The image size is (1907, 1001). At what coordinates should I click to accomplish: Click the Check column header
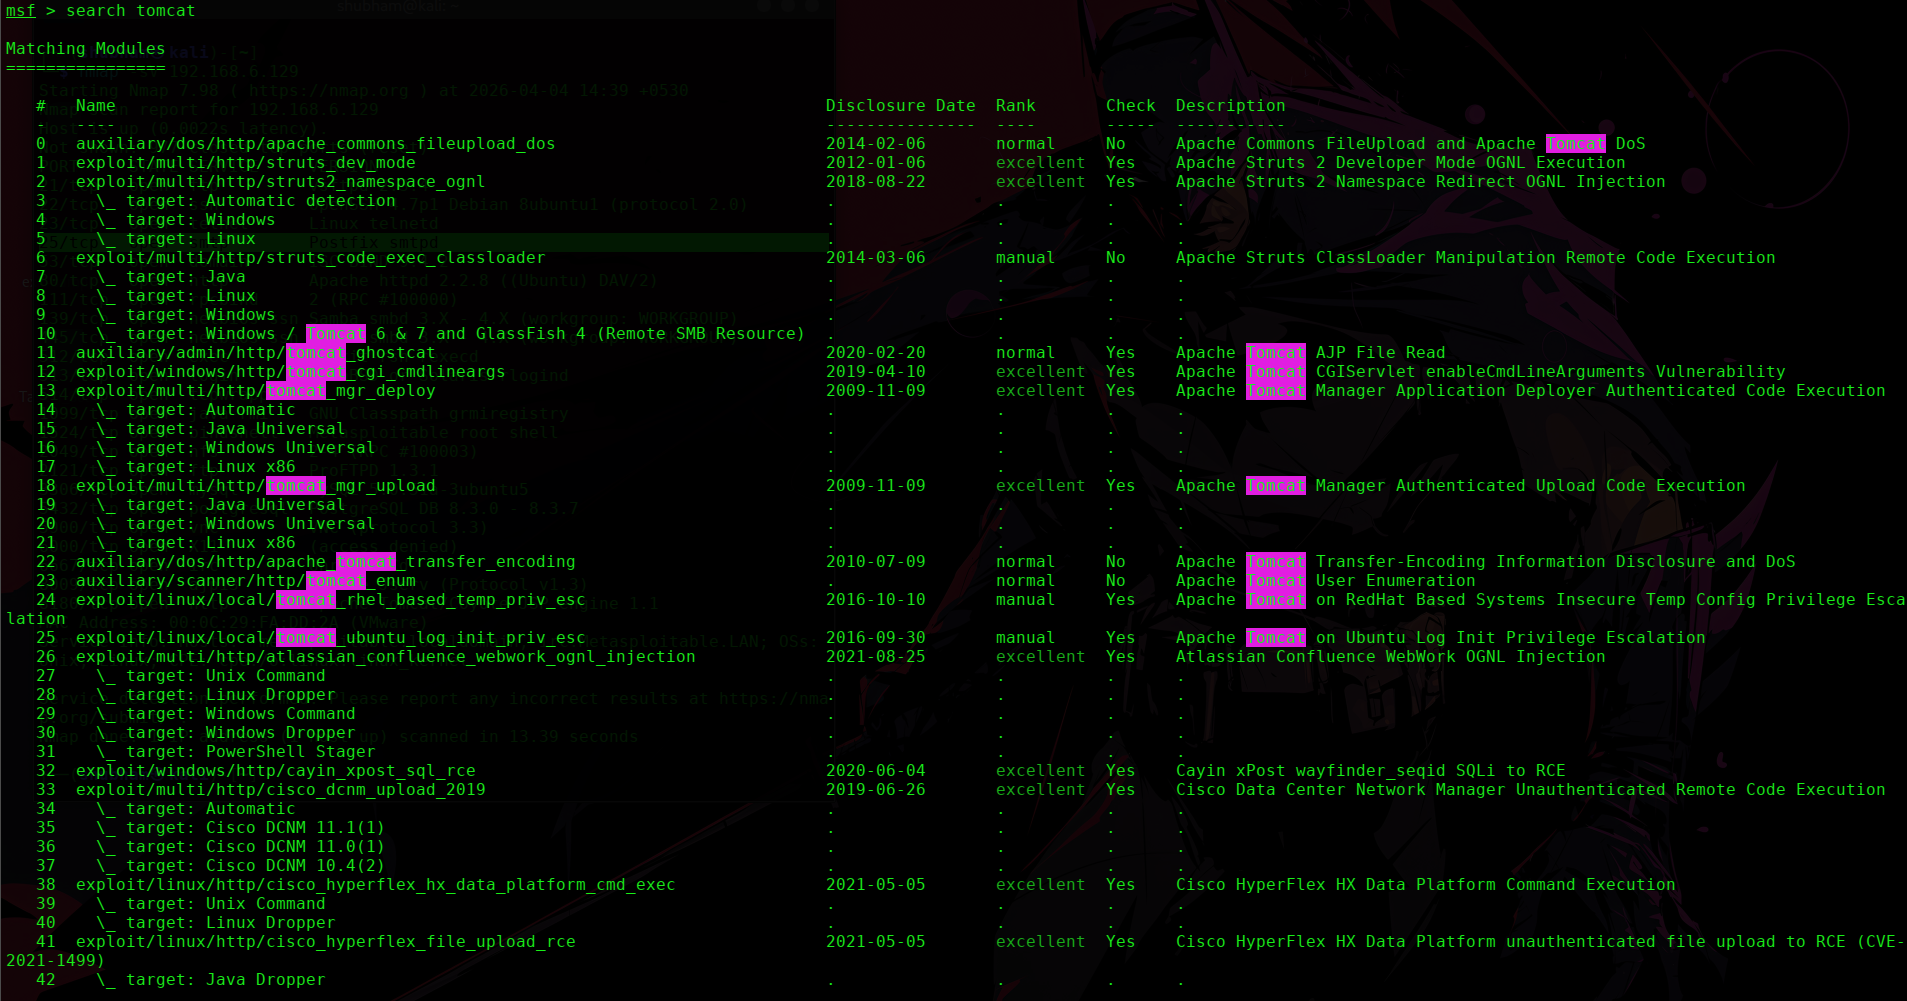click(1130, 106)
